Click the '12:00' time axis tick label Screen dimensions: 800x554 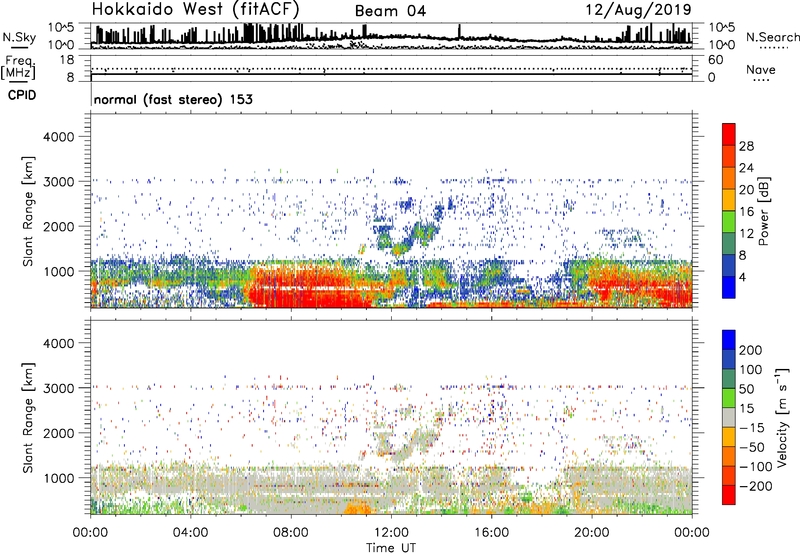click(391, 533)
